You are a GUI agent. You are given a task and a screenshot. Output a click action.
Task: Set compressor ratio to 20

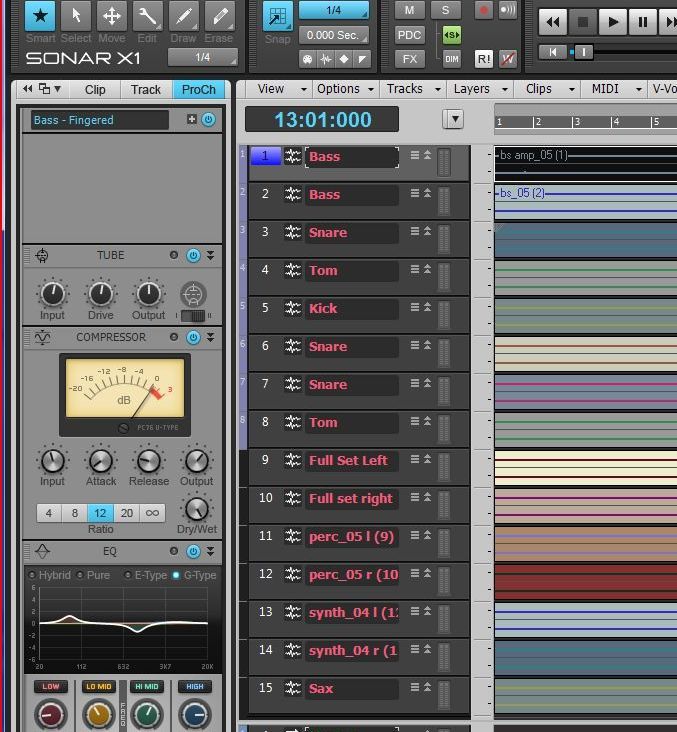(126, 513)
